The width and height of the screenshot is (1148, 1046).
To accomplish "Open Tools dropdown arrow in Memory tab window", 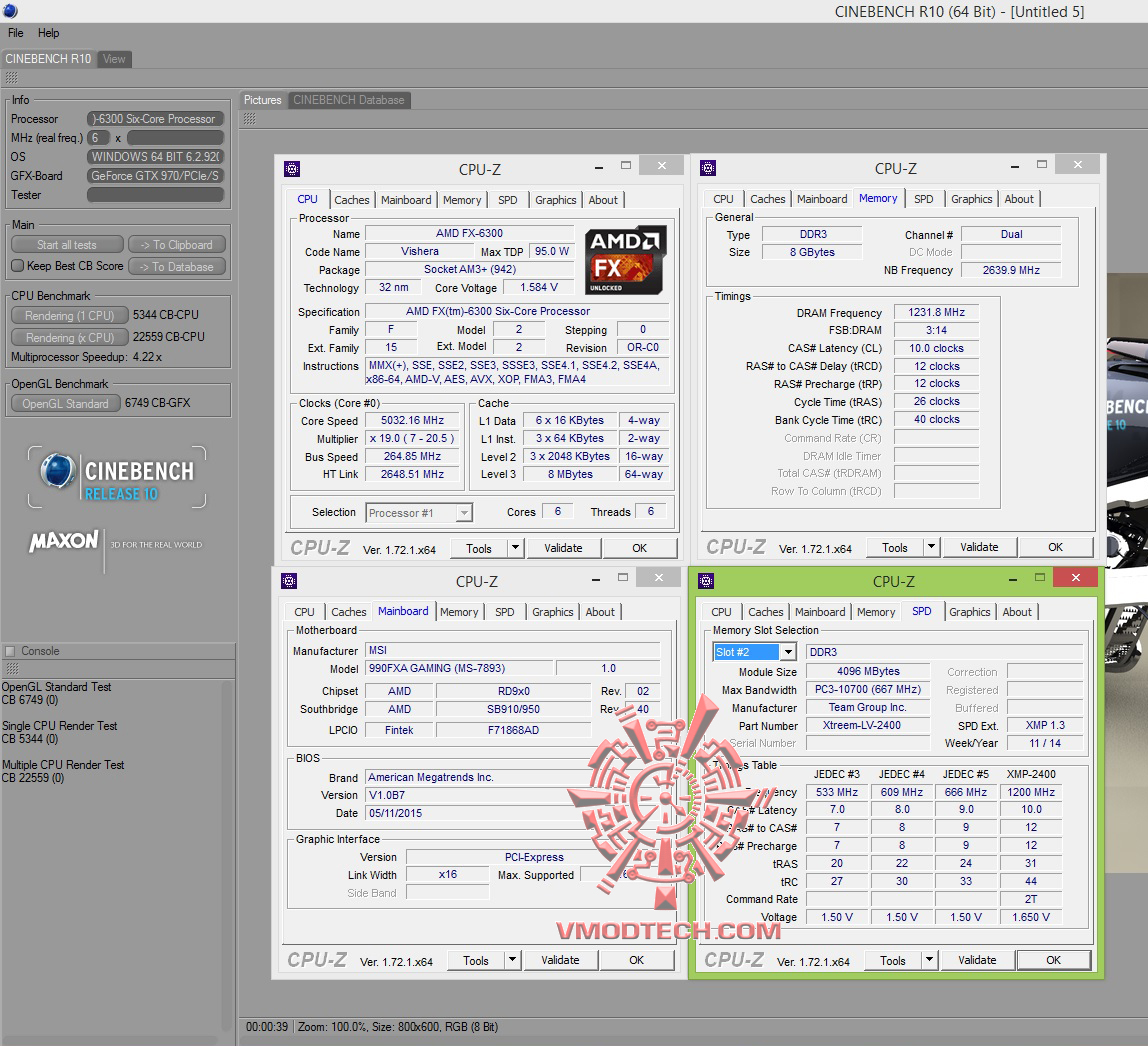I will [931, 546].
